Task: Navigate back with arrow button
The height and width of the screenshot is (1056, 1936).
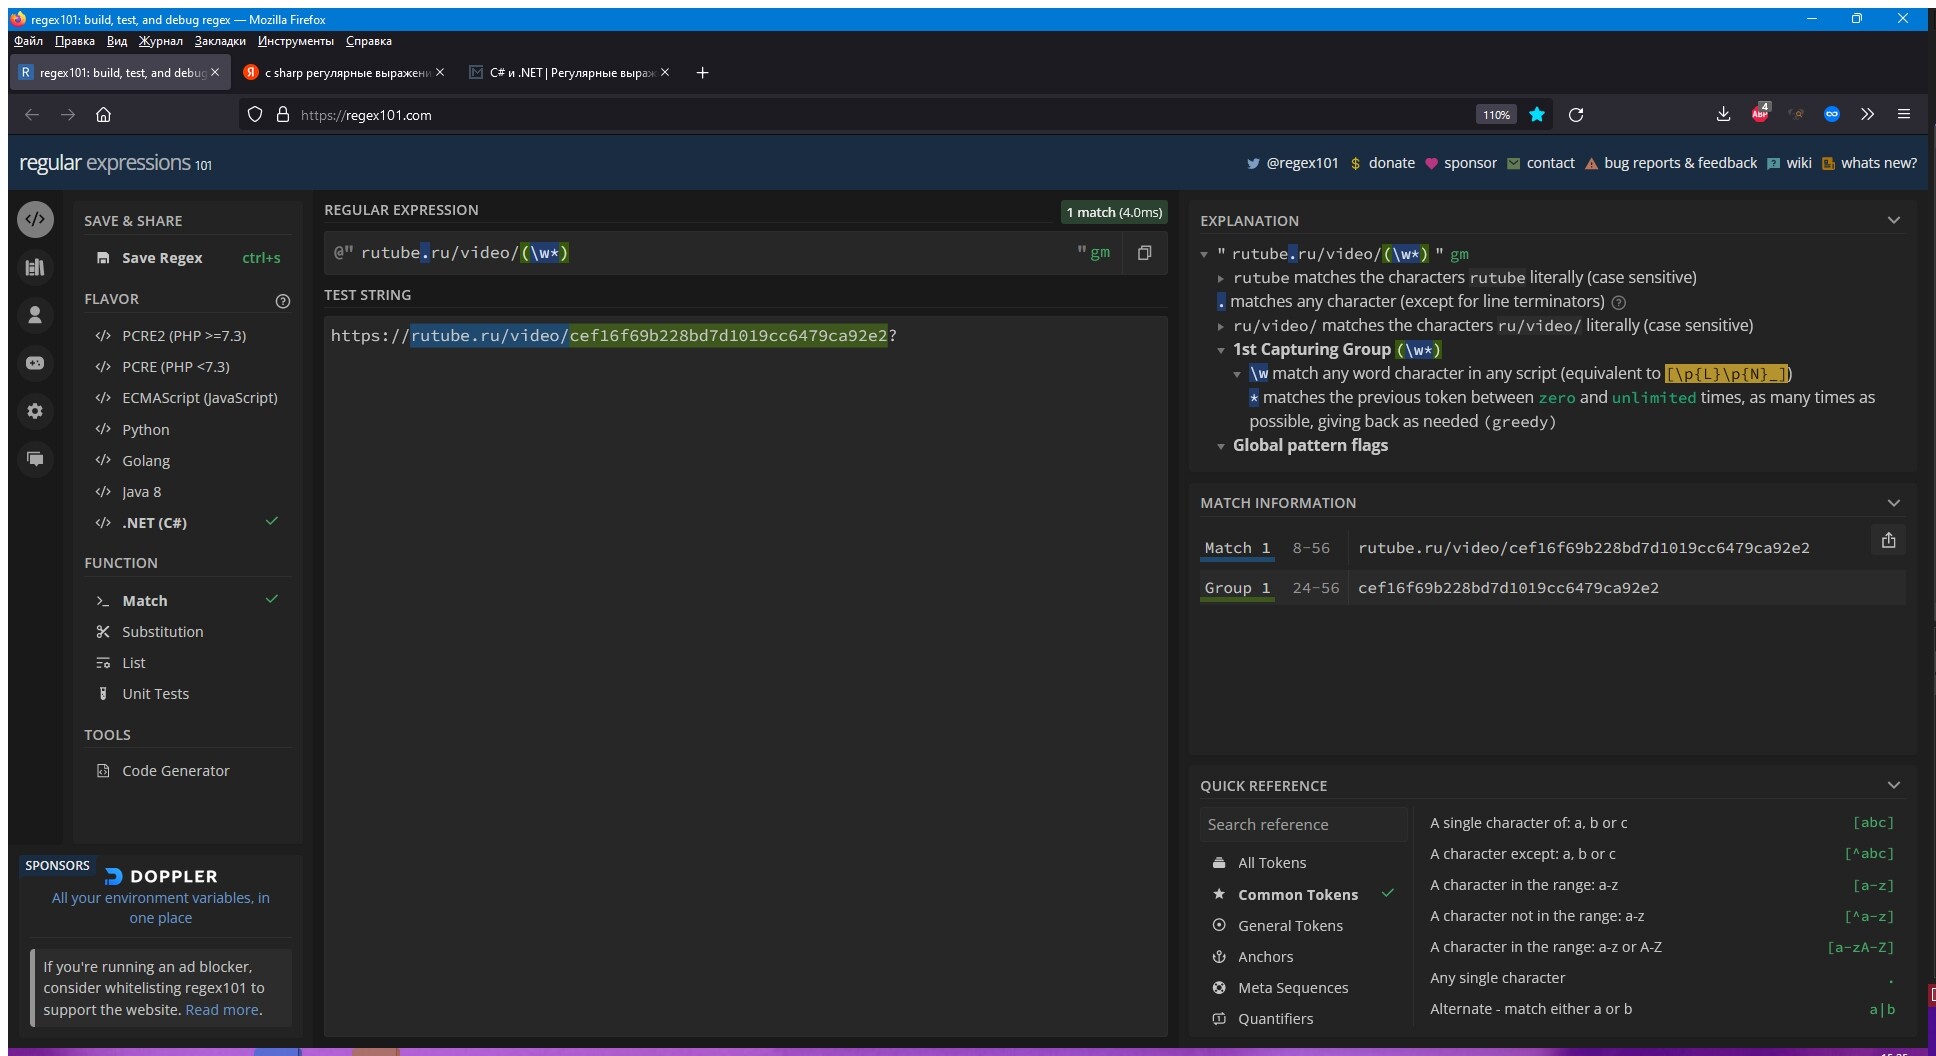Action: (x=32, y=115)
